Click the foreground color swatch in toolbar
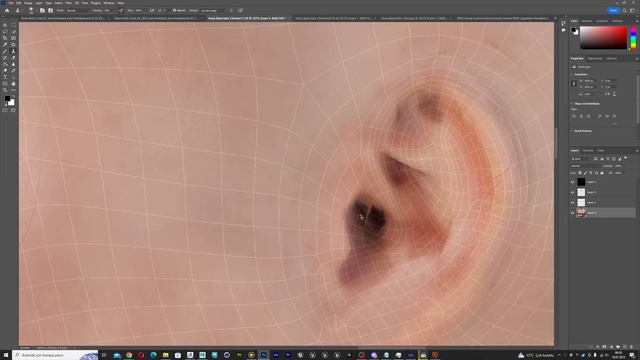The image size is (640, 360). (x=7, y=98)
